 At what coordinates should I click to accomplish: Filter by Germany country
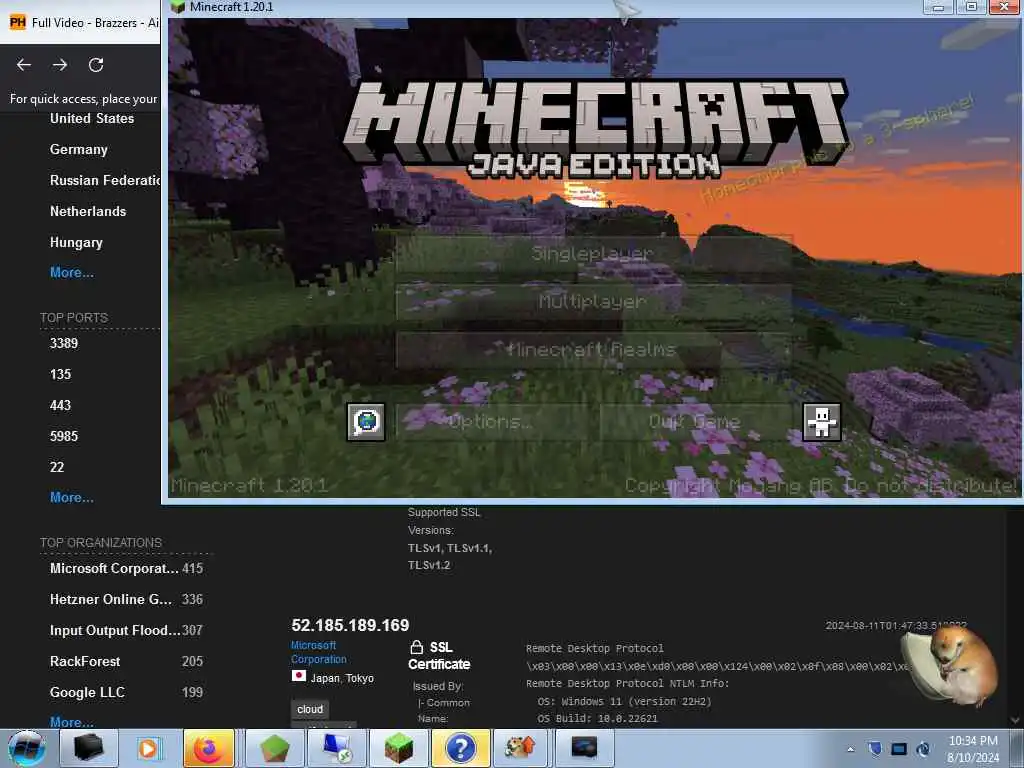(x=78, y=150)
